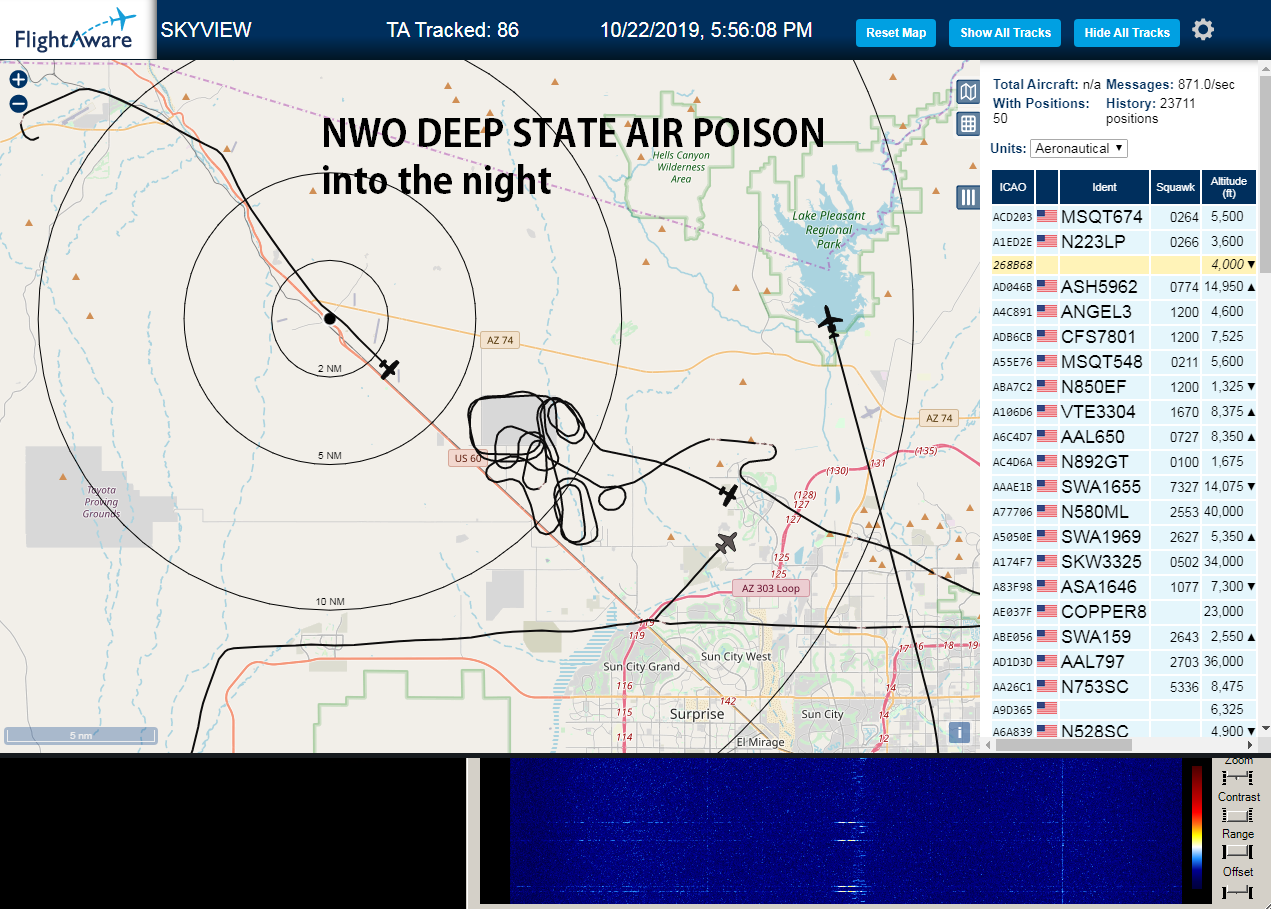Select aircraft SWA159 in the table
Image resolution: width=1271 pixels, height=909 pixels.
click(x=1124, y=636)
